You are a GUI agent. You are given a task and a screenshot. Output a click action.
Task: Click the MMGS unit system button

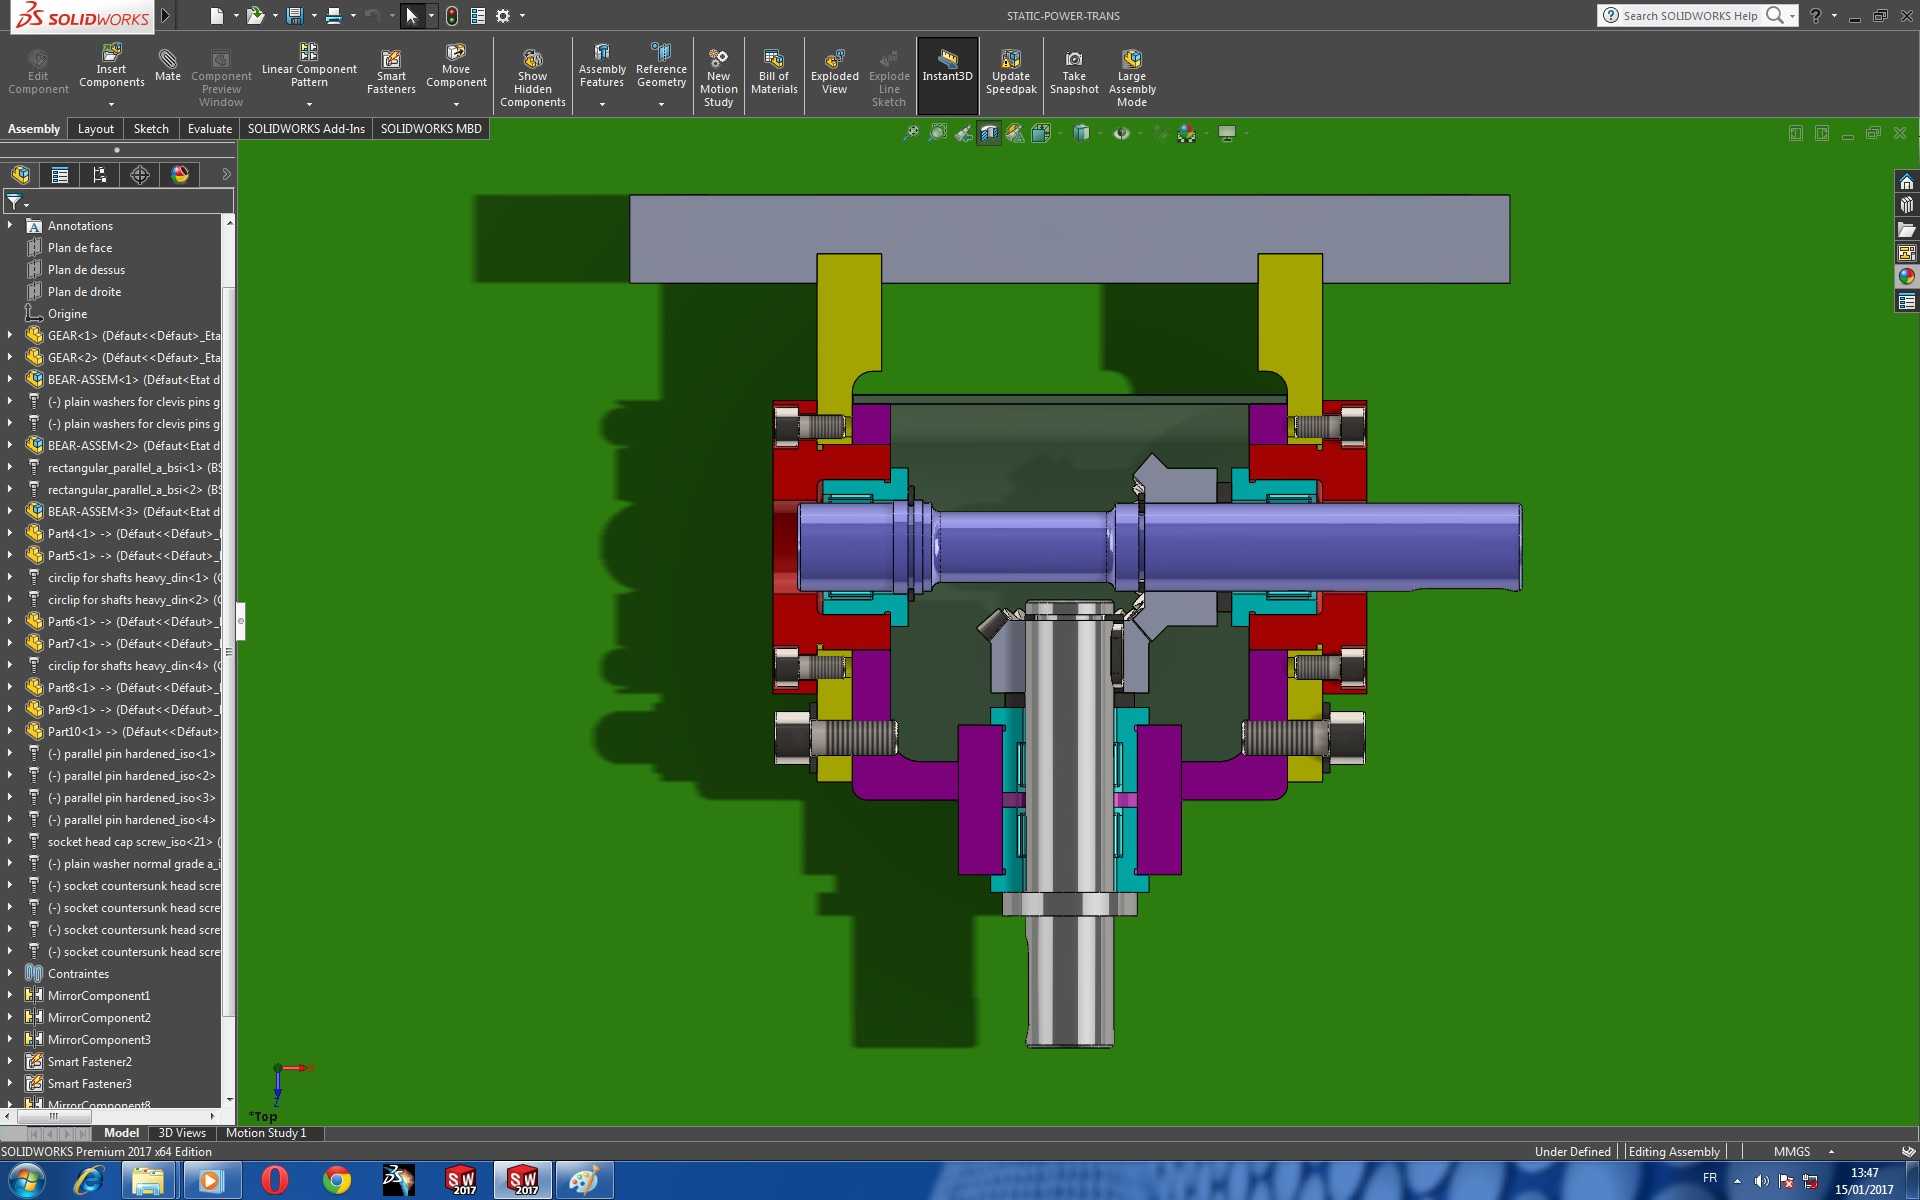[1792, 1152]
